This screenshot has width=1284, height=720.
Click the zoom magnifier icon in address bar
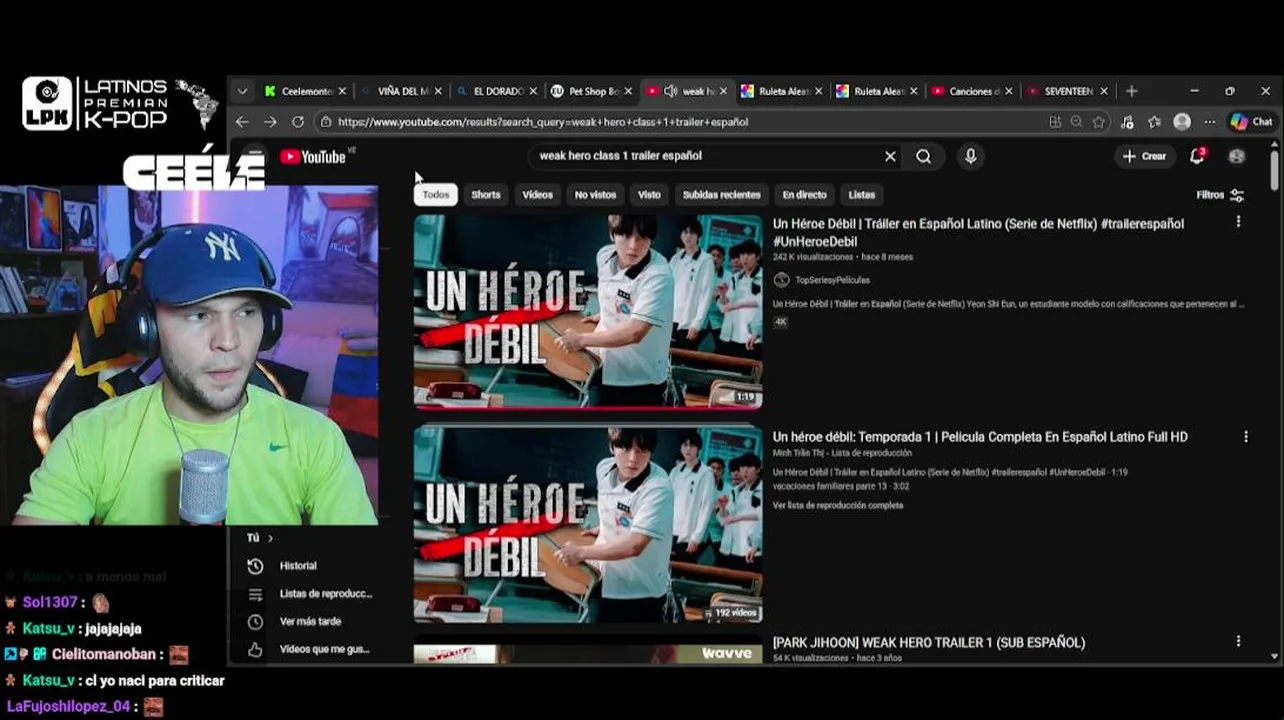click(x=1076, y=122)
